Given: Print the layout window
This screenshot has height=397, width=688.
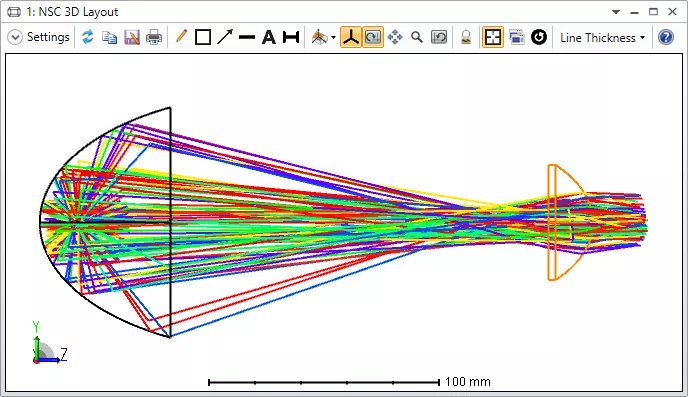Looking at the screenshot, I should (x=154, y=37).
